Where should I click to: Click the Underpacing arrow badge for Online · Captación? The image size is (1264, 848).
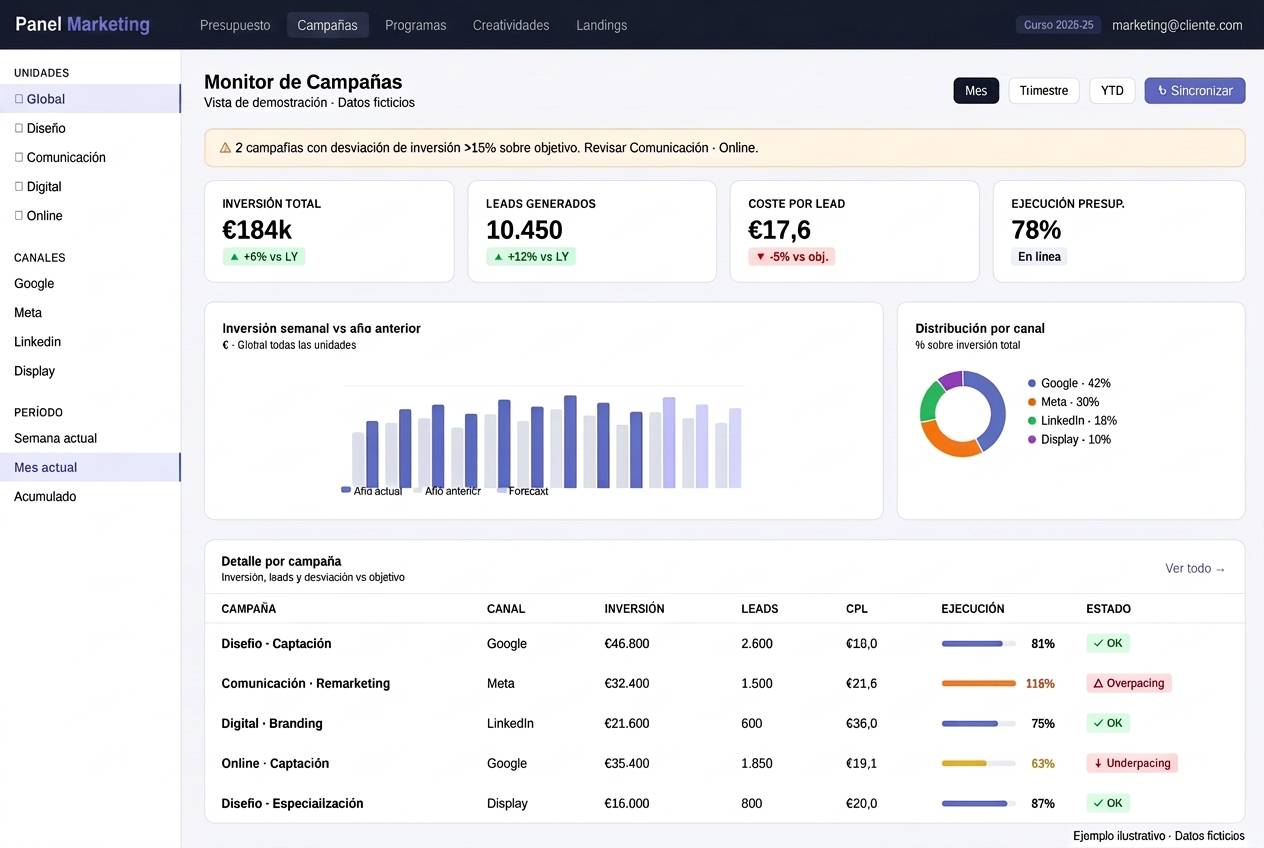pyautogui.click(x=1132, y=763)
